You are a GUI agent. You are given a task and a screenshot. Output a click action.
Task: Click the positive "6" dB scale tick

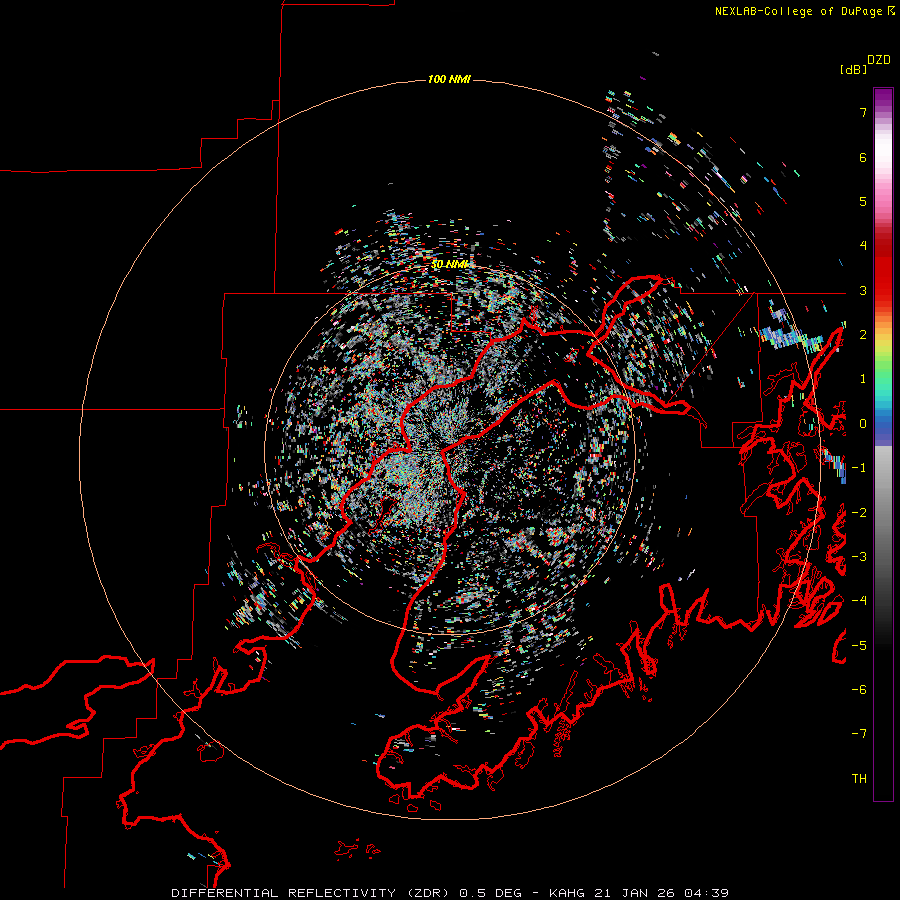tap(863, 157)
